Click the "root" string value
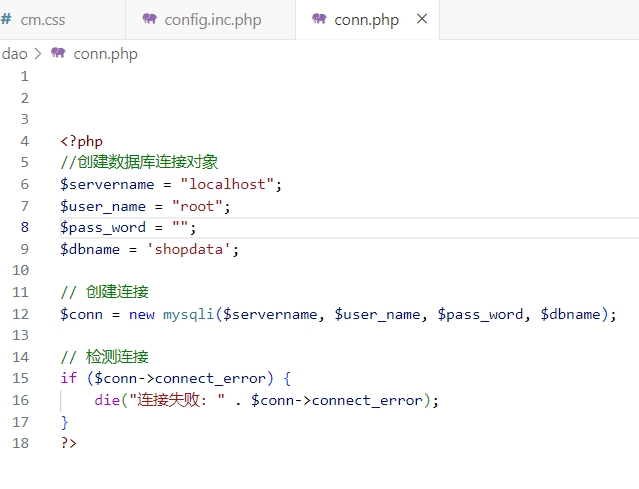Screen dimensions: 639x489 click(197, 206)
